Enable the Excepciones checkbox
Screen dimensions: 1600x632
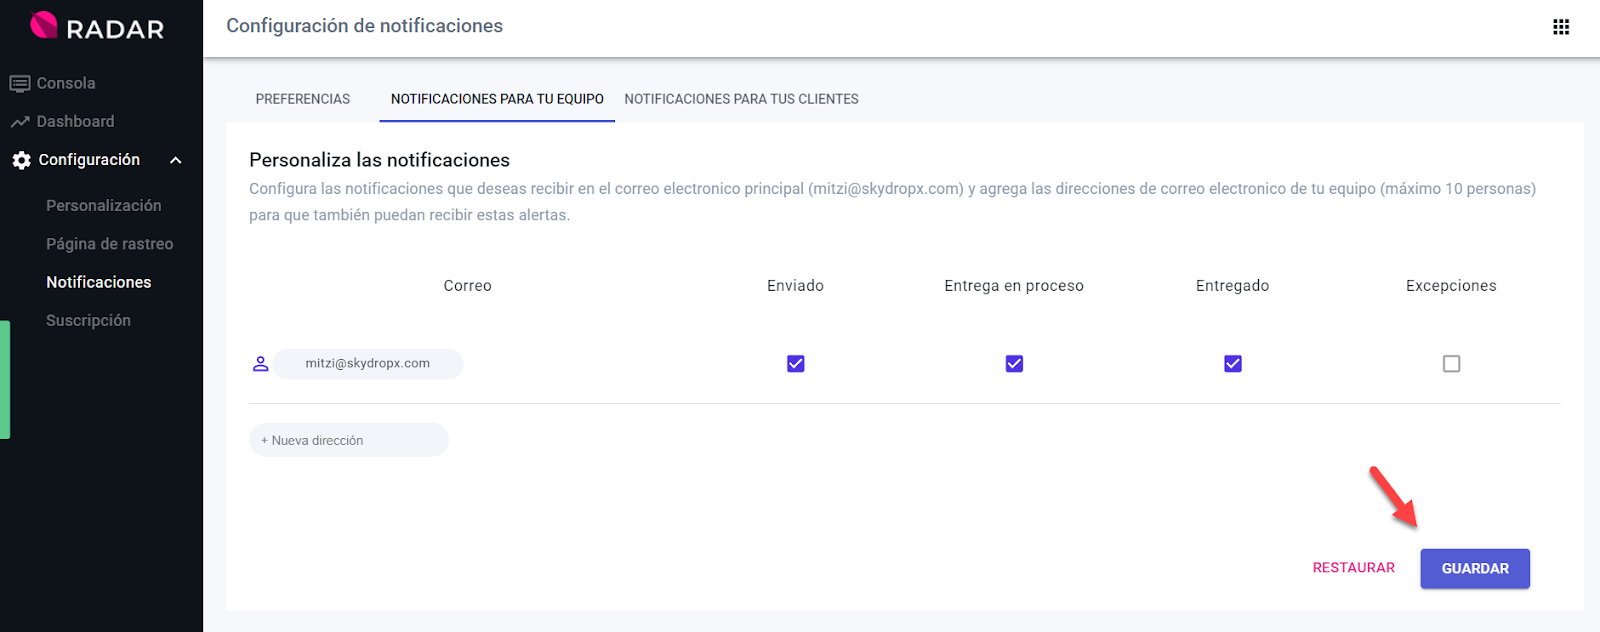pyautogui.click(x=1451, y=364)
